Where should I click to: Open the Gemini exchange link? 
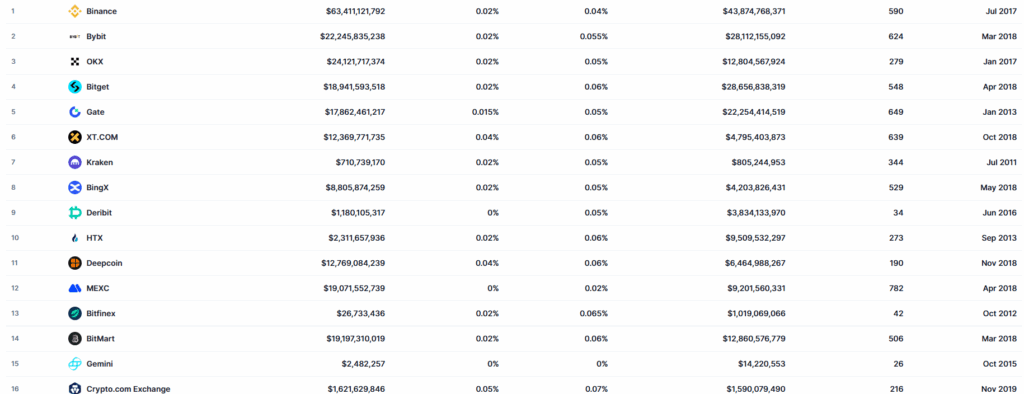[99, 363]
